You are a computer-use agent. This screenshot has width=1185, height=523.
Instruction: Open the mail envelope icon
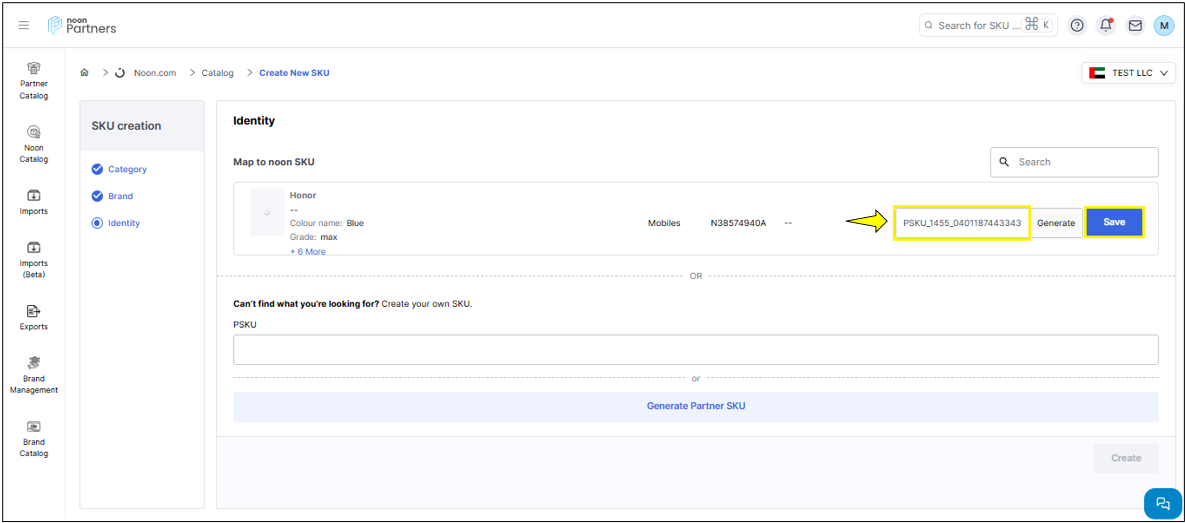(1135, 26)
